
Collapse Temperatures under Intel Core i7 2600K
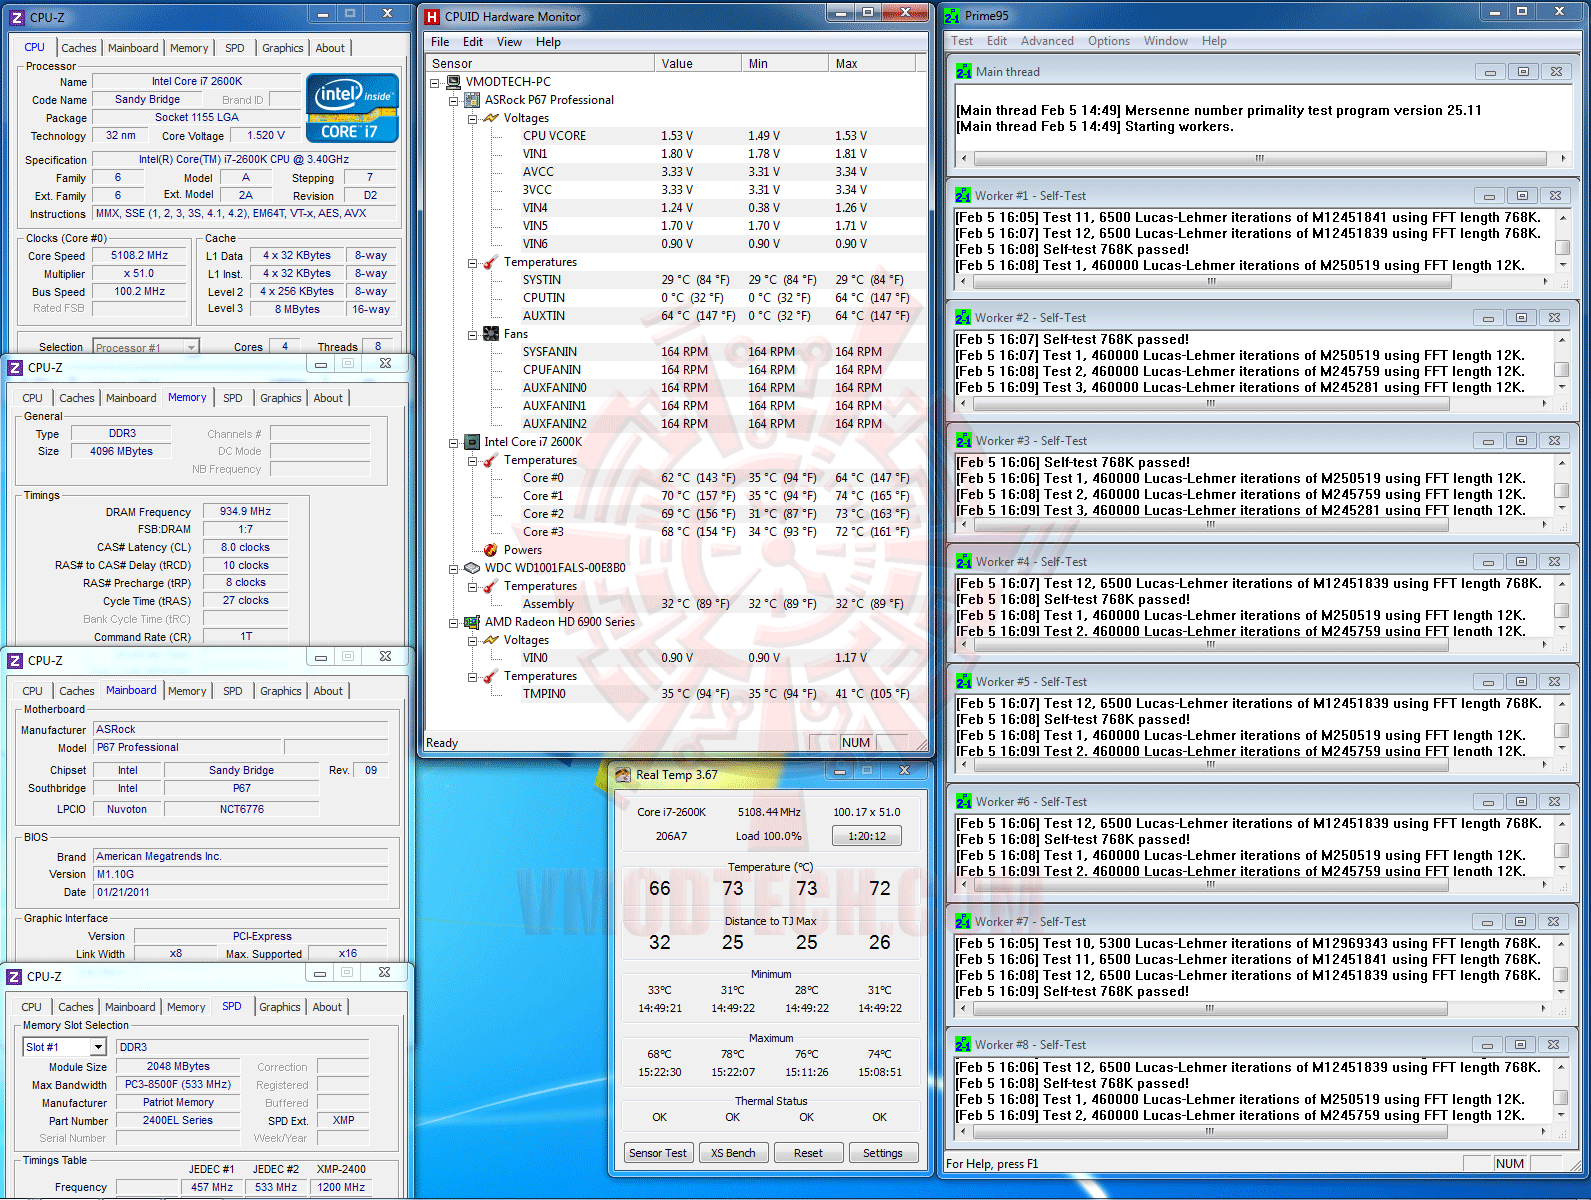point(473,461)
